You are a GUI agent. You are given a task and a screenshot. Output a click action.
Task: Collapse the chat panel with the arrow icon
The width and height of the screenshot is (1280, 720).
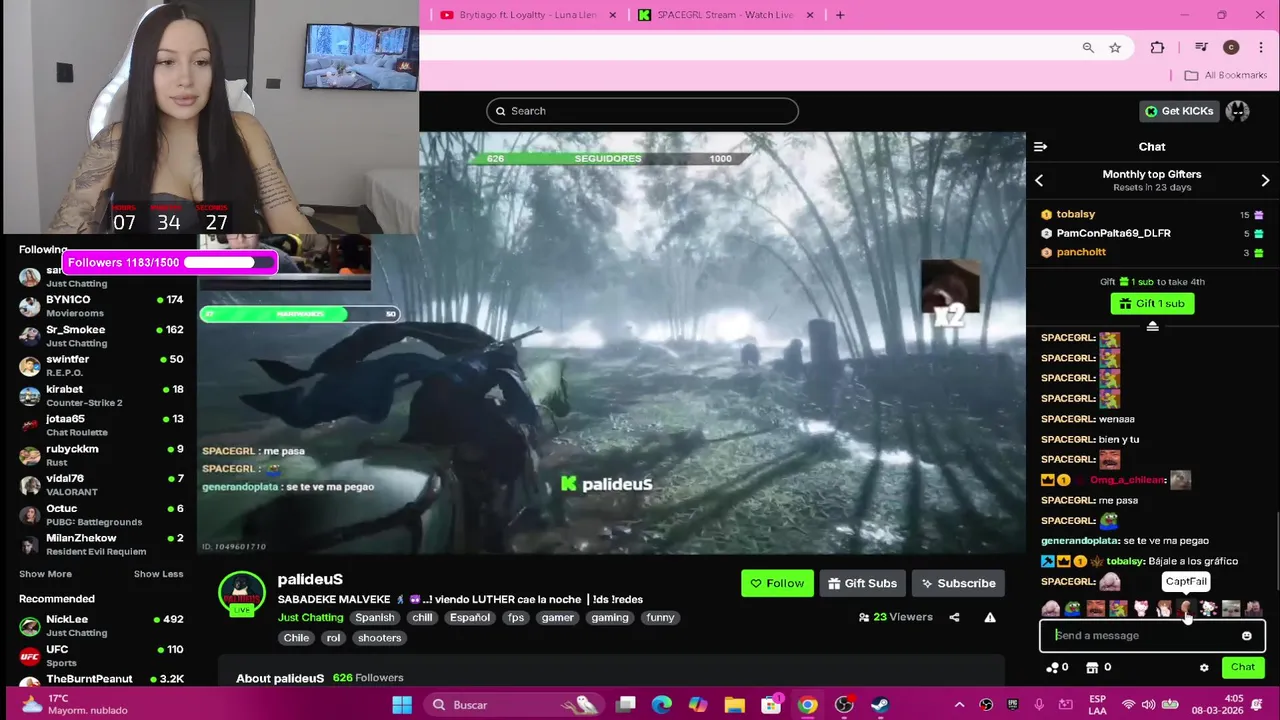[x=1040, y=147]
